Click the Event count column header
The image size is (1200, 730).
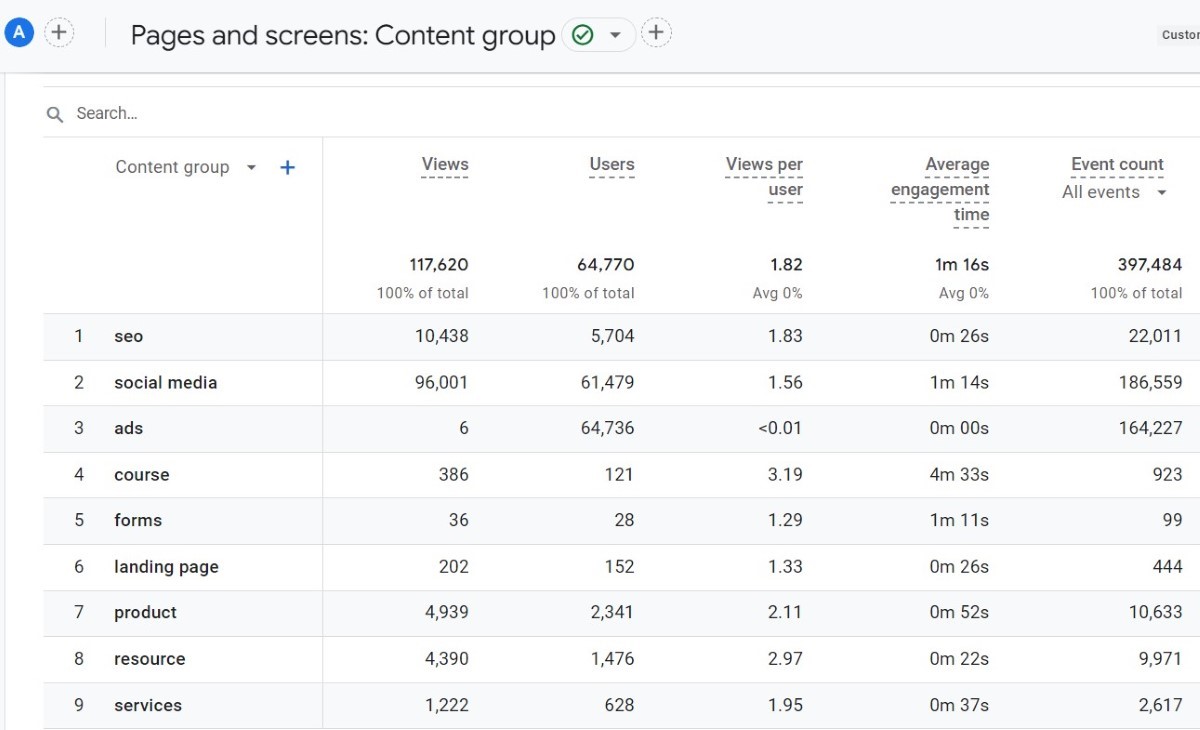click(x=1117, y=165)
